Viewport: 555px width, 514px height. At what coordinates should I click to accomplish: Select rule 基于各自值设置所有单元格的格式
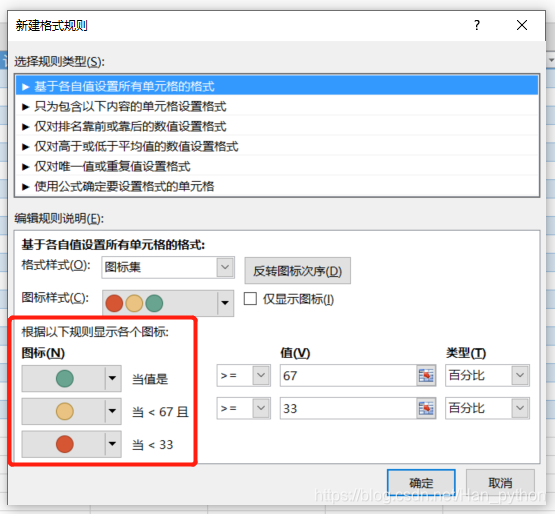coord(277,86)
